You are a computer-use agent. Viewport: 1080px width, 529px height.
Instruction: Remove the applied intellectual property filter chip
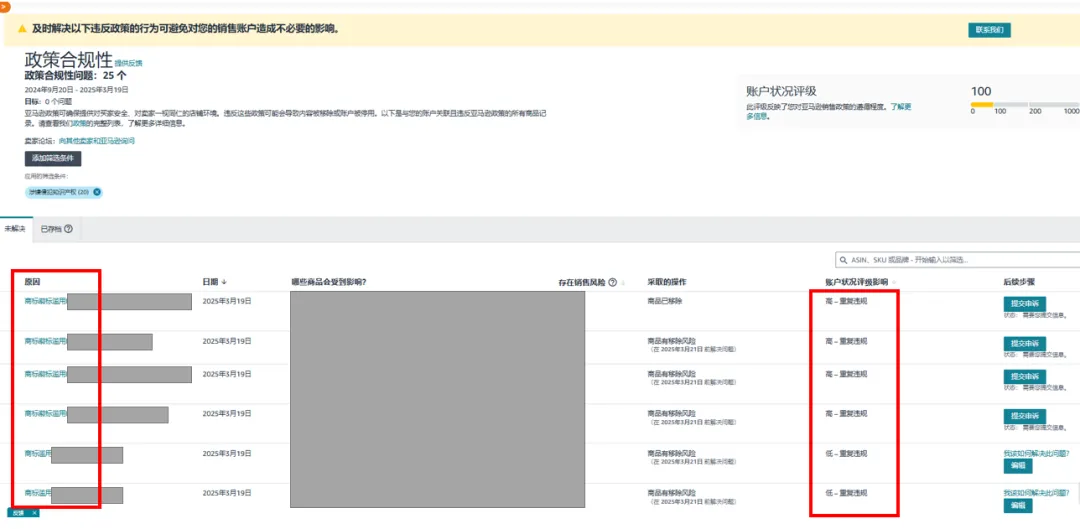[x=97, y=192]
